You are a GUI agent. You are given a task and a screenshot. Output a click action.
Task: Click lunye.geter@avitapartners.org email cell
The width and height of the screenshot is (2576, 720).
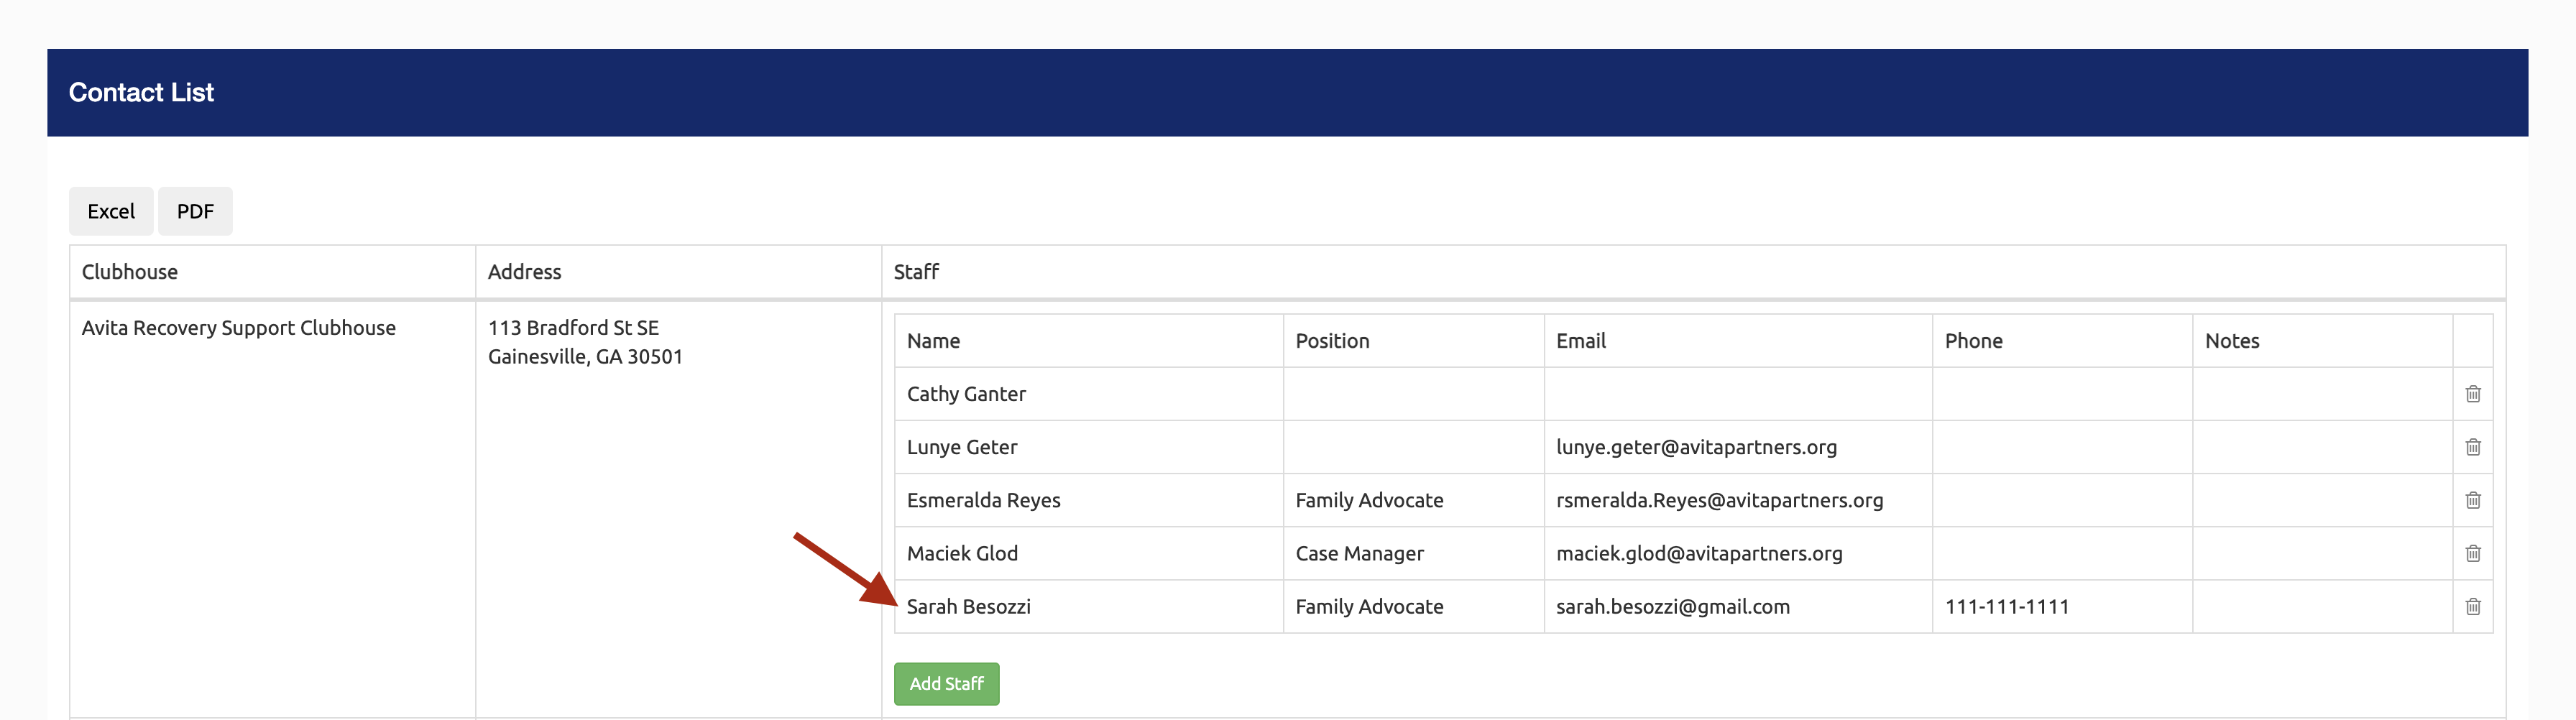[x=1696, y=447]
